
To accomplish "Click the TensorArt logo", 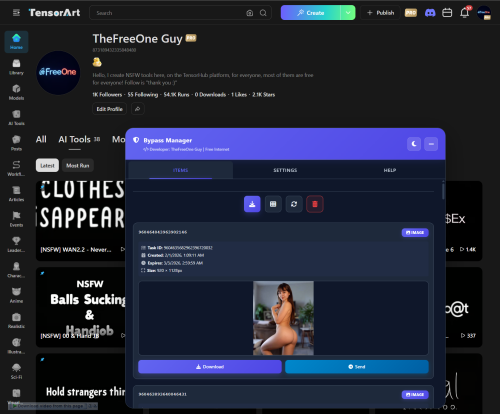I will point(54,13).
